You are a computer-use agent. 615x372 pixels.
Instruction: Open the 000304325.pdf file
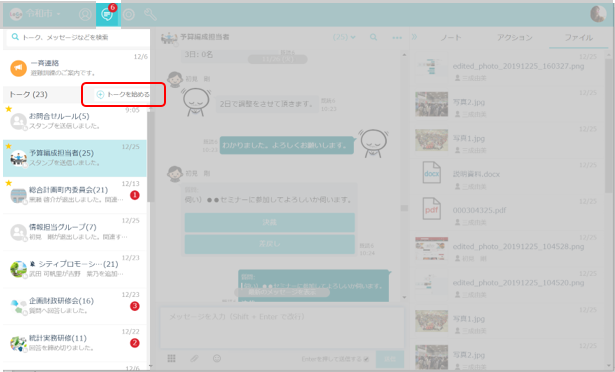[x=479, y=210]
